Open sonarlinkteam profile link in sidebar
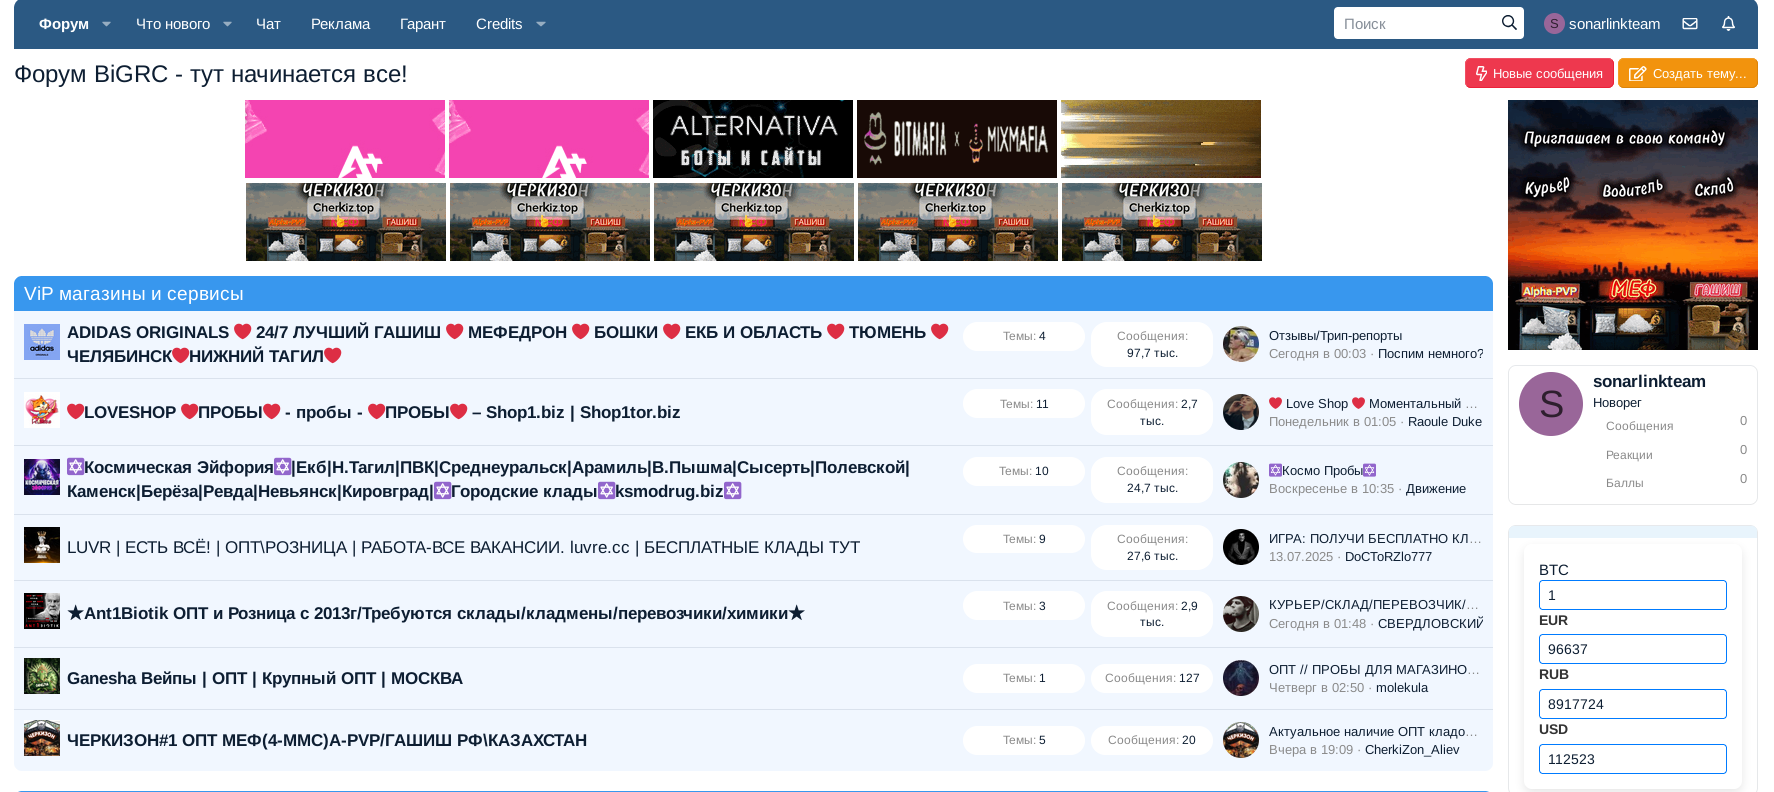The width and height of the screenshot is (1774, 792). click(x=1649, y=381)
